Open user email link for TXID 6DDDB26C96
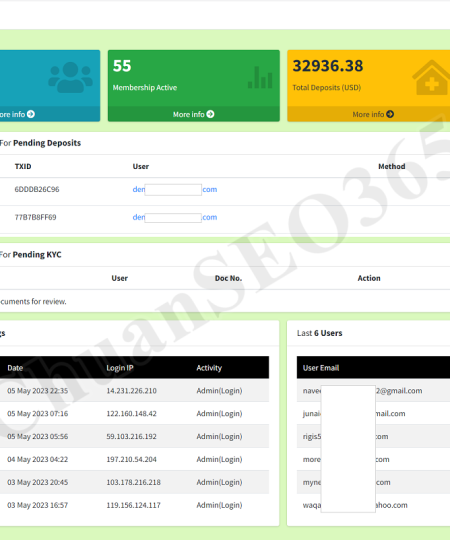This screenshot has height=540, width=450. [x=175, y=189]
